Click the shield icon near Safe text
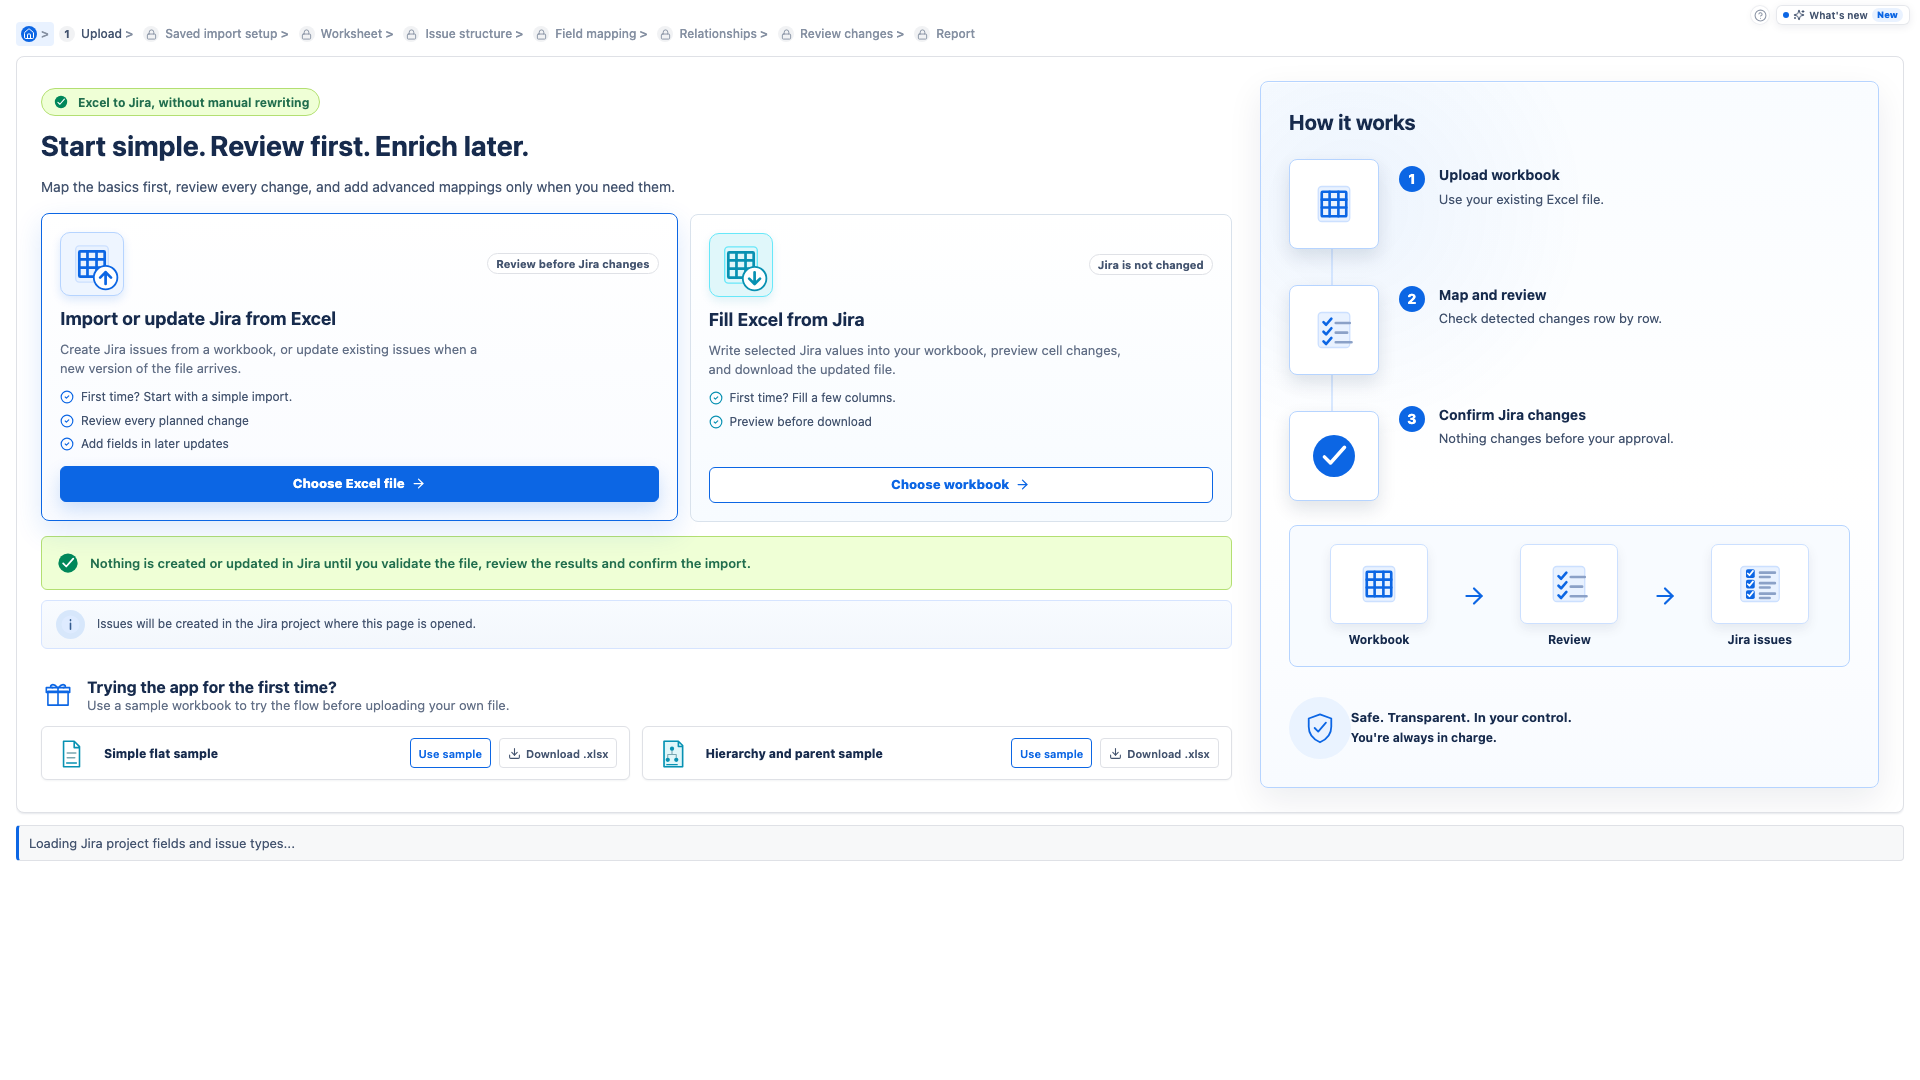This screenshot has width=1920, height=1080. pyautogui.click(x=1320, y=728)
